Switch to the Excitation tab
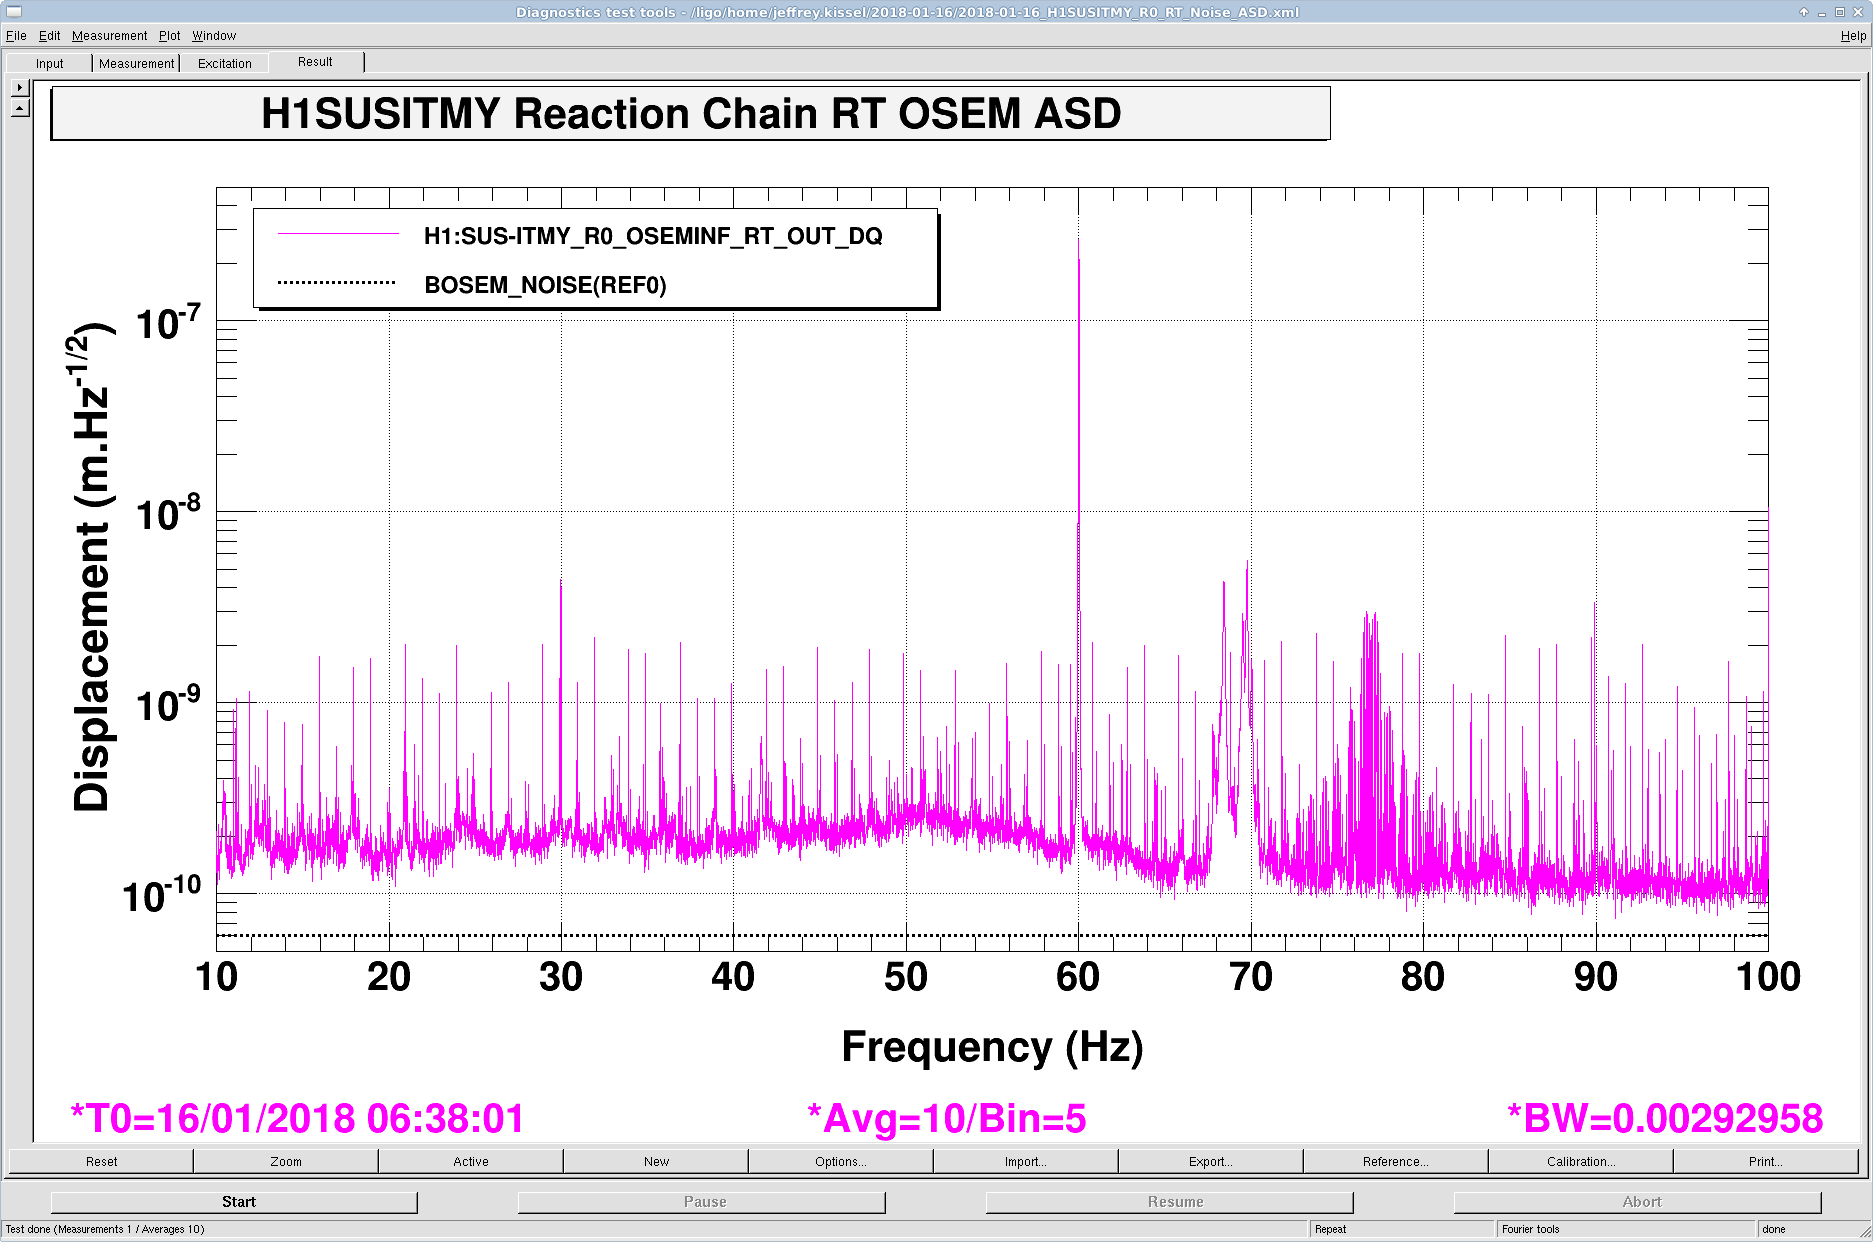Image resolution: width=1873 pixels, height=1242 pixels. click(225, 64)
